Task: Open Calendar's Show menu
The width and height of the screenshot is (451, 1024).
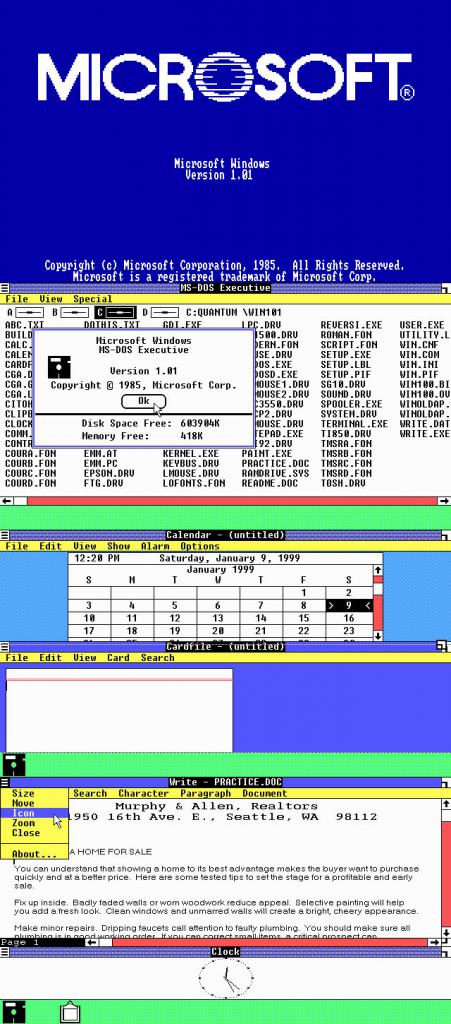Action: 118,547
